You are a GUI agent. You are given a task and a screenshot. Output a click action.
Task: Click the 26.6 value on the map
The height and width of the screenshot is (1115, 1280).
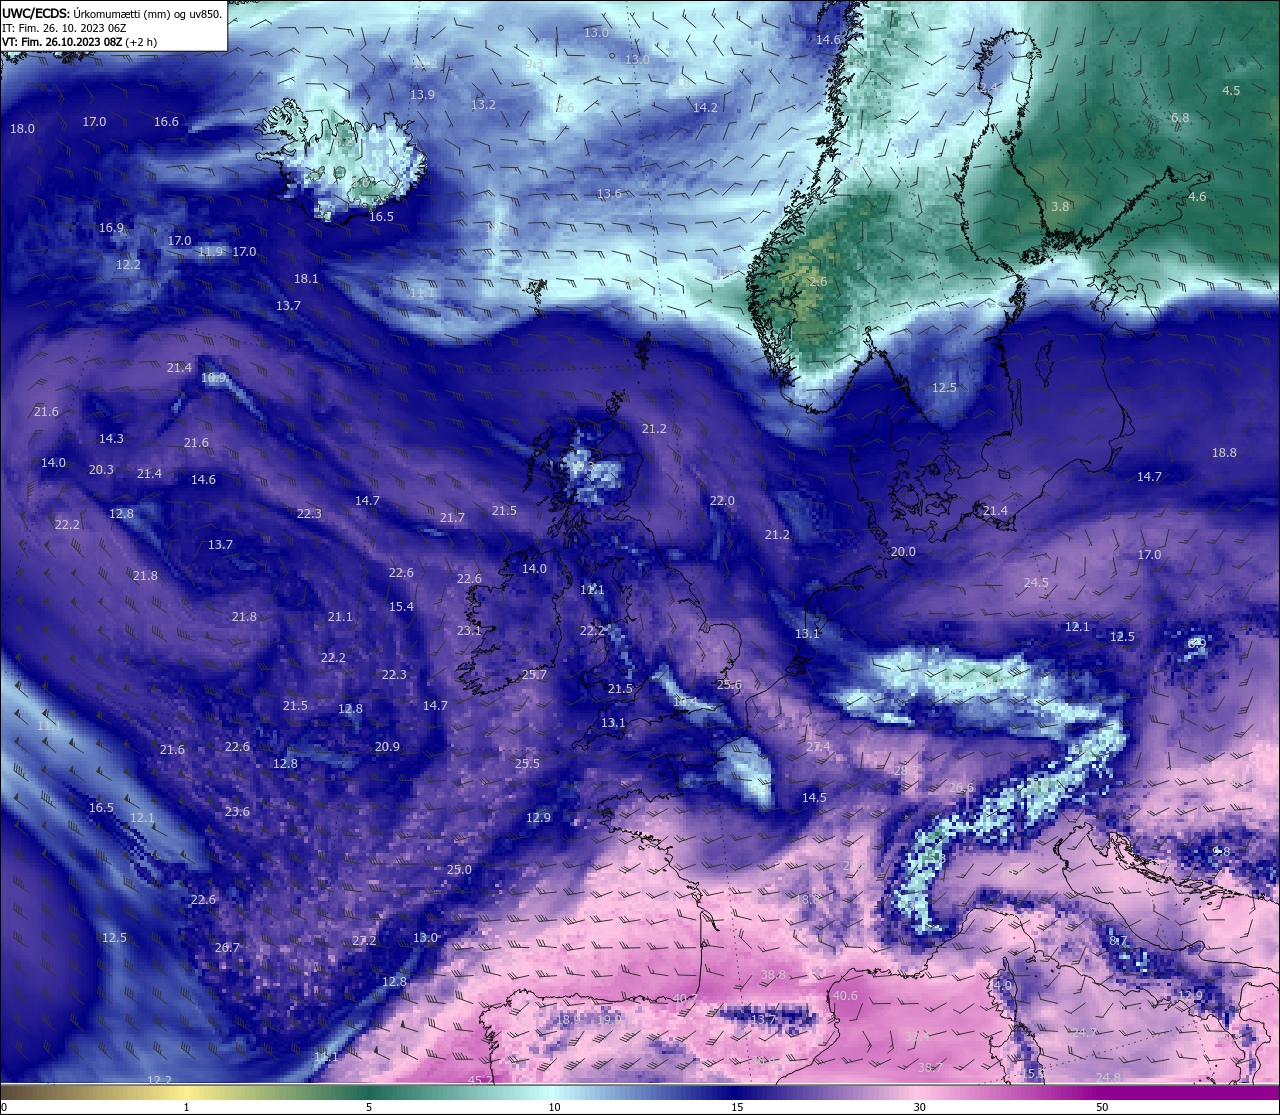tap(961, 788)
